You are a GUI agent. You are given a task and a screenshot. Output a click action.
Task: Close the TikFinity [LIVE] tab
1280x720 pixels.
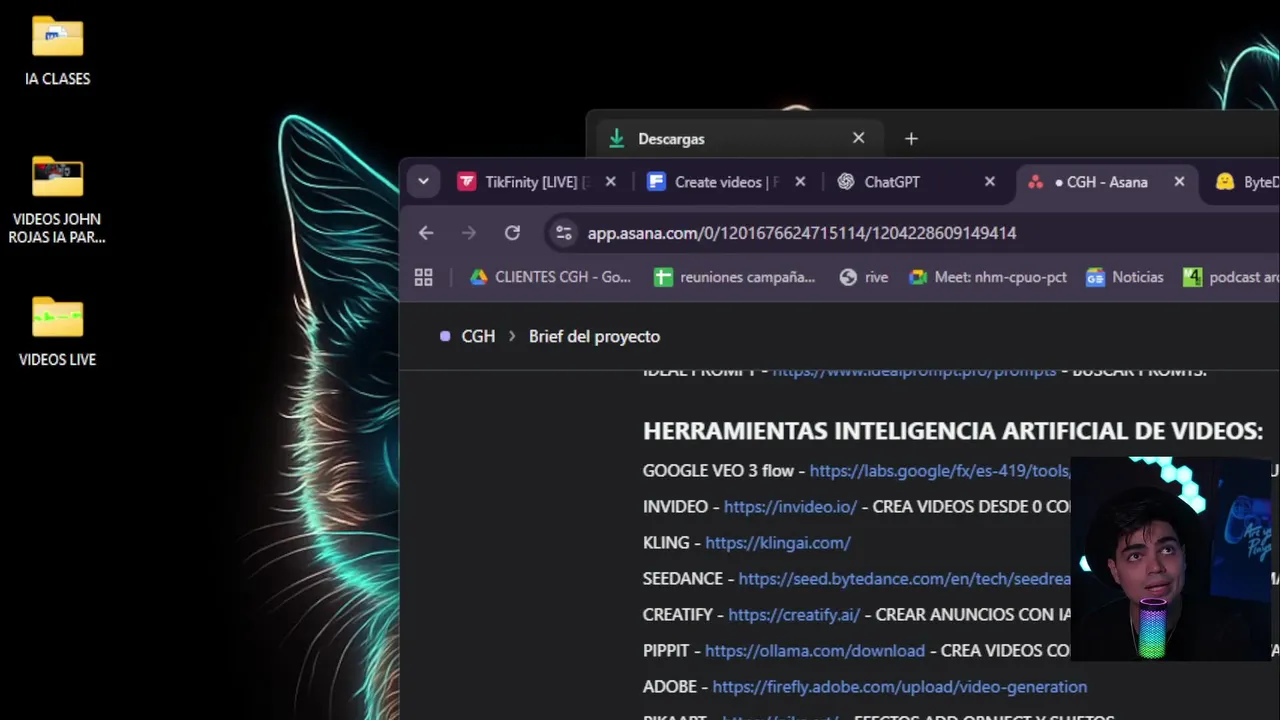click(x=611, y=182)
